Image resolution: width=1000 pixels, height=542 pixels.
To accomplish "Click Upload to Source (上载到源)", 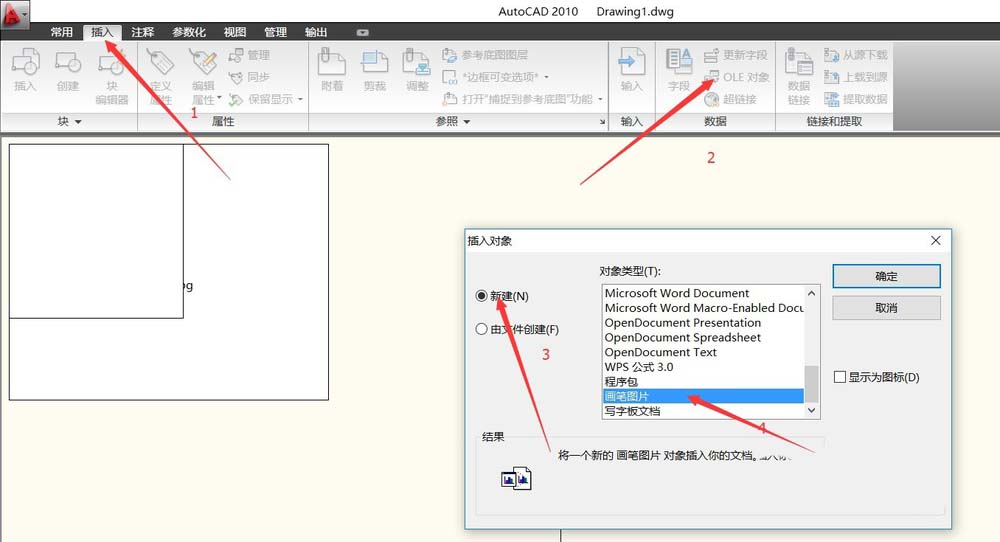I will 855,77.
